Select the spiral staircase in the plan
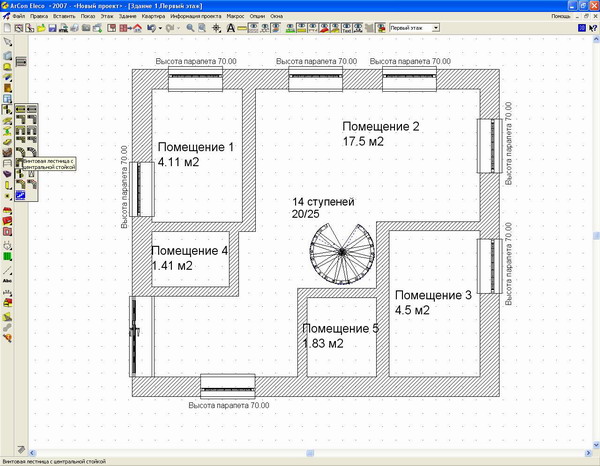The width and height of the screenshot is (600, 466). (342, 254)
